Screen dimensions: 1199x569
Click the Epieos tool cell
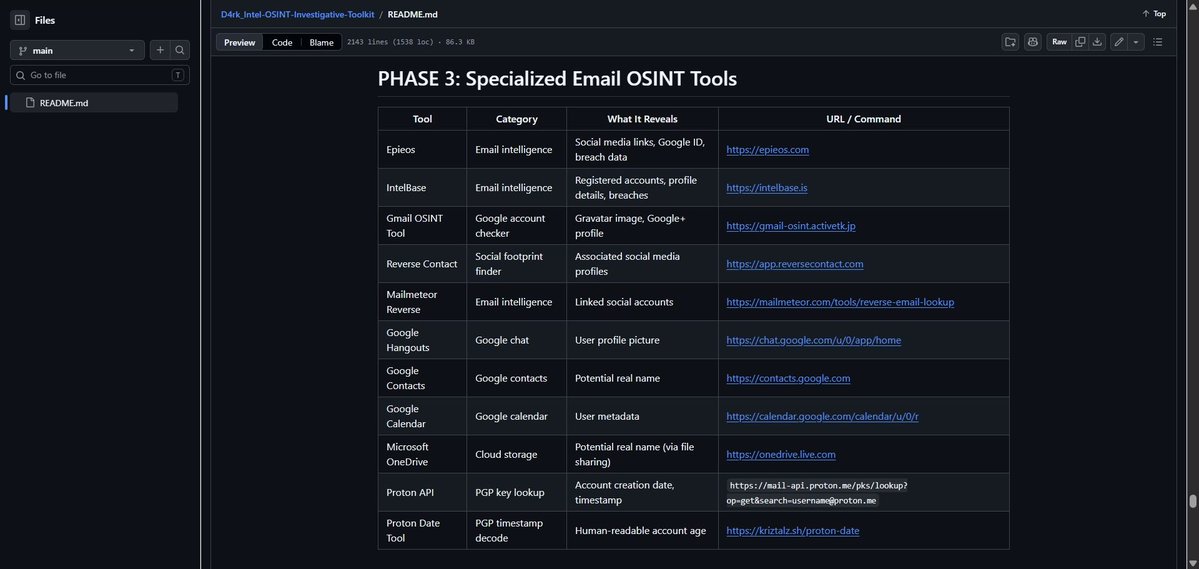422,150
